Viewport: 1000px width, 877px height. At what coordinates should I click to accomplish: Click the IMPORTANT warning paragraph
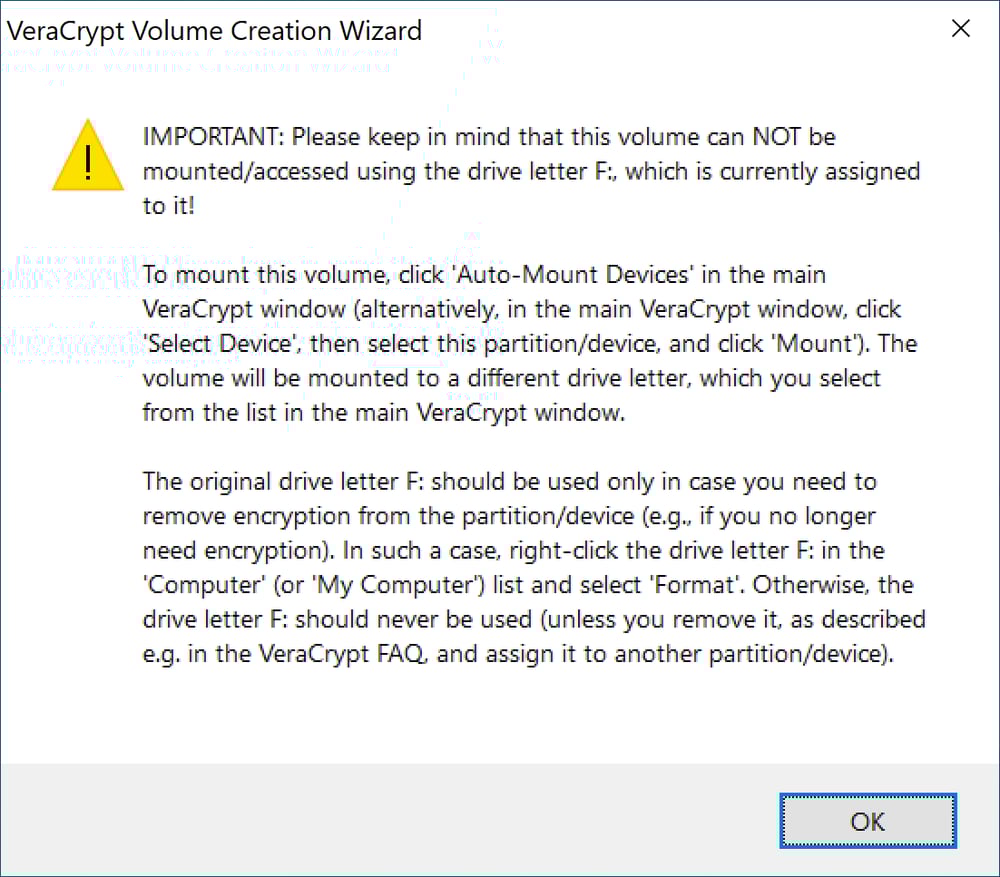(530, 171)
